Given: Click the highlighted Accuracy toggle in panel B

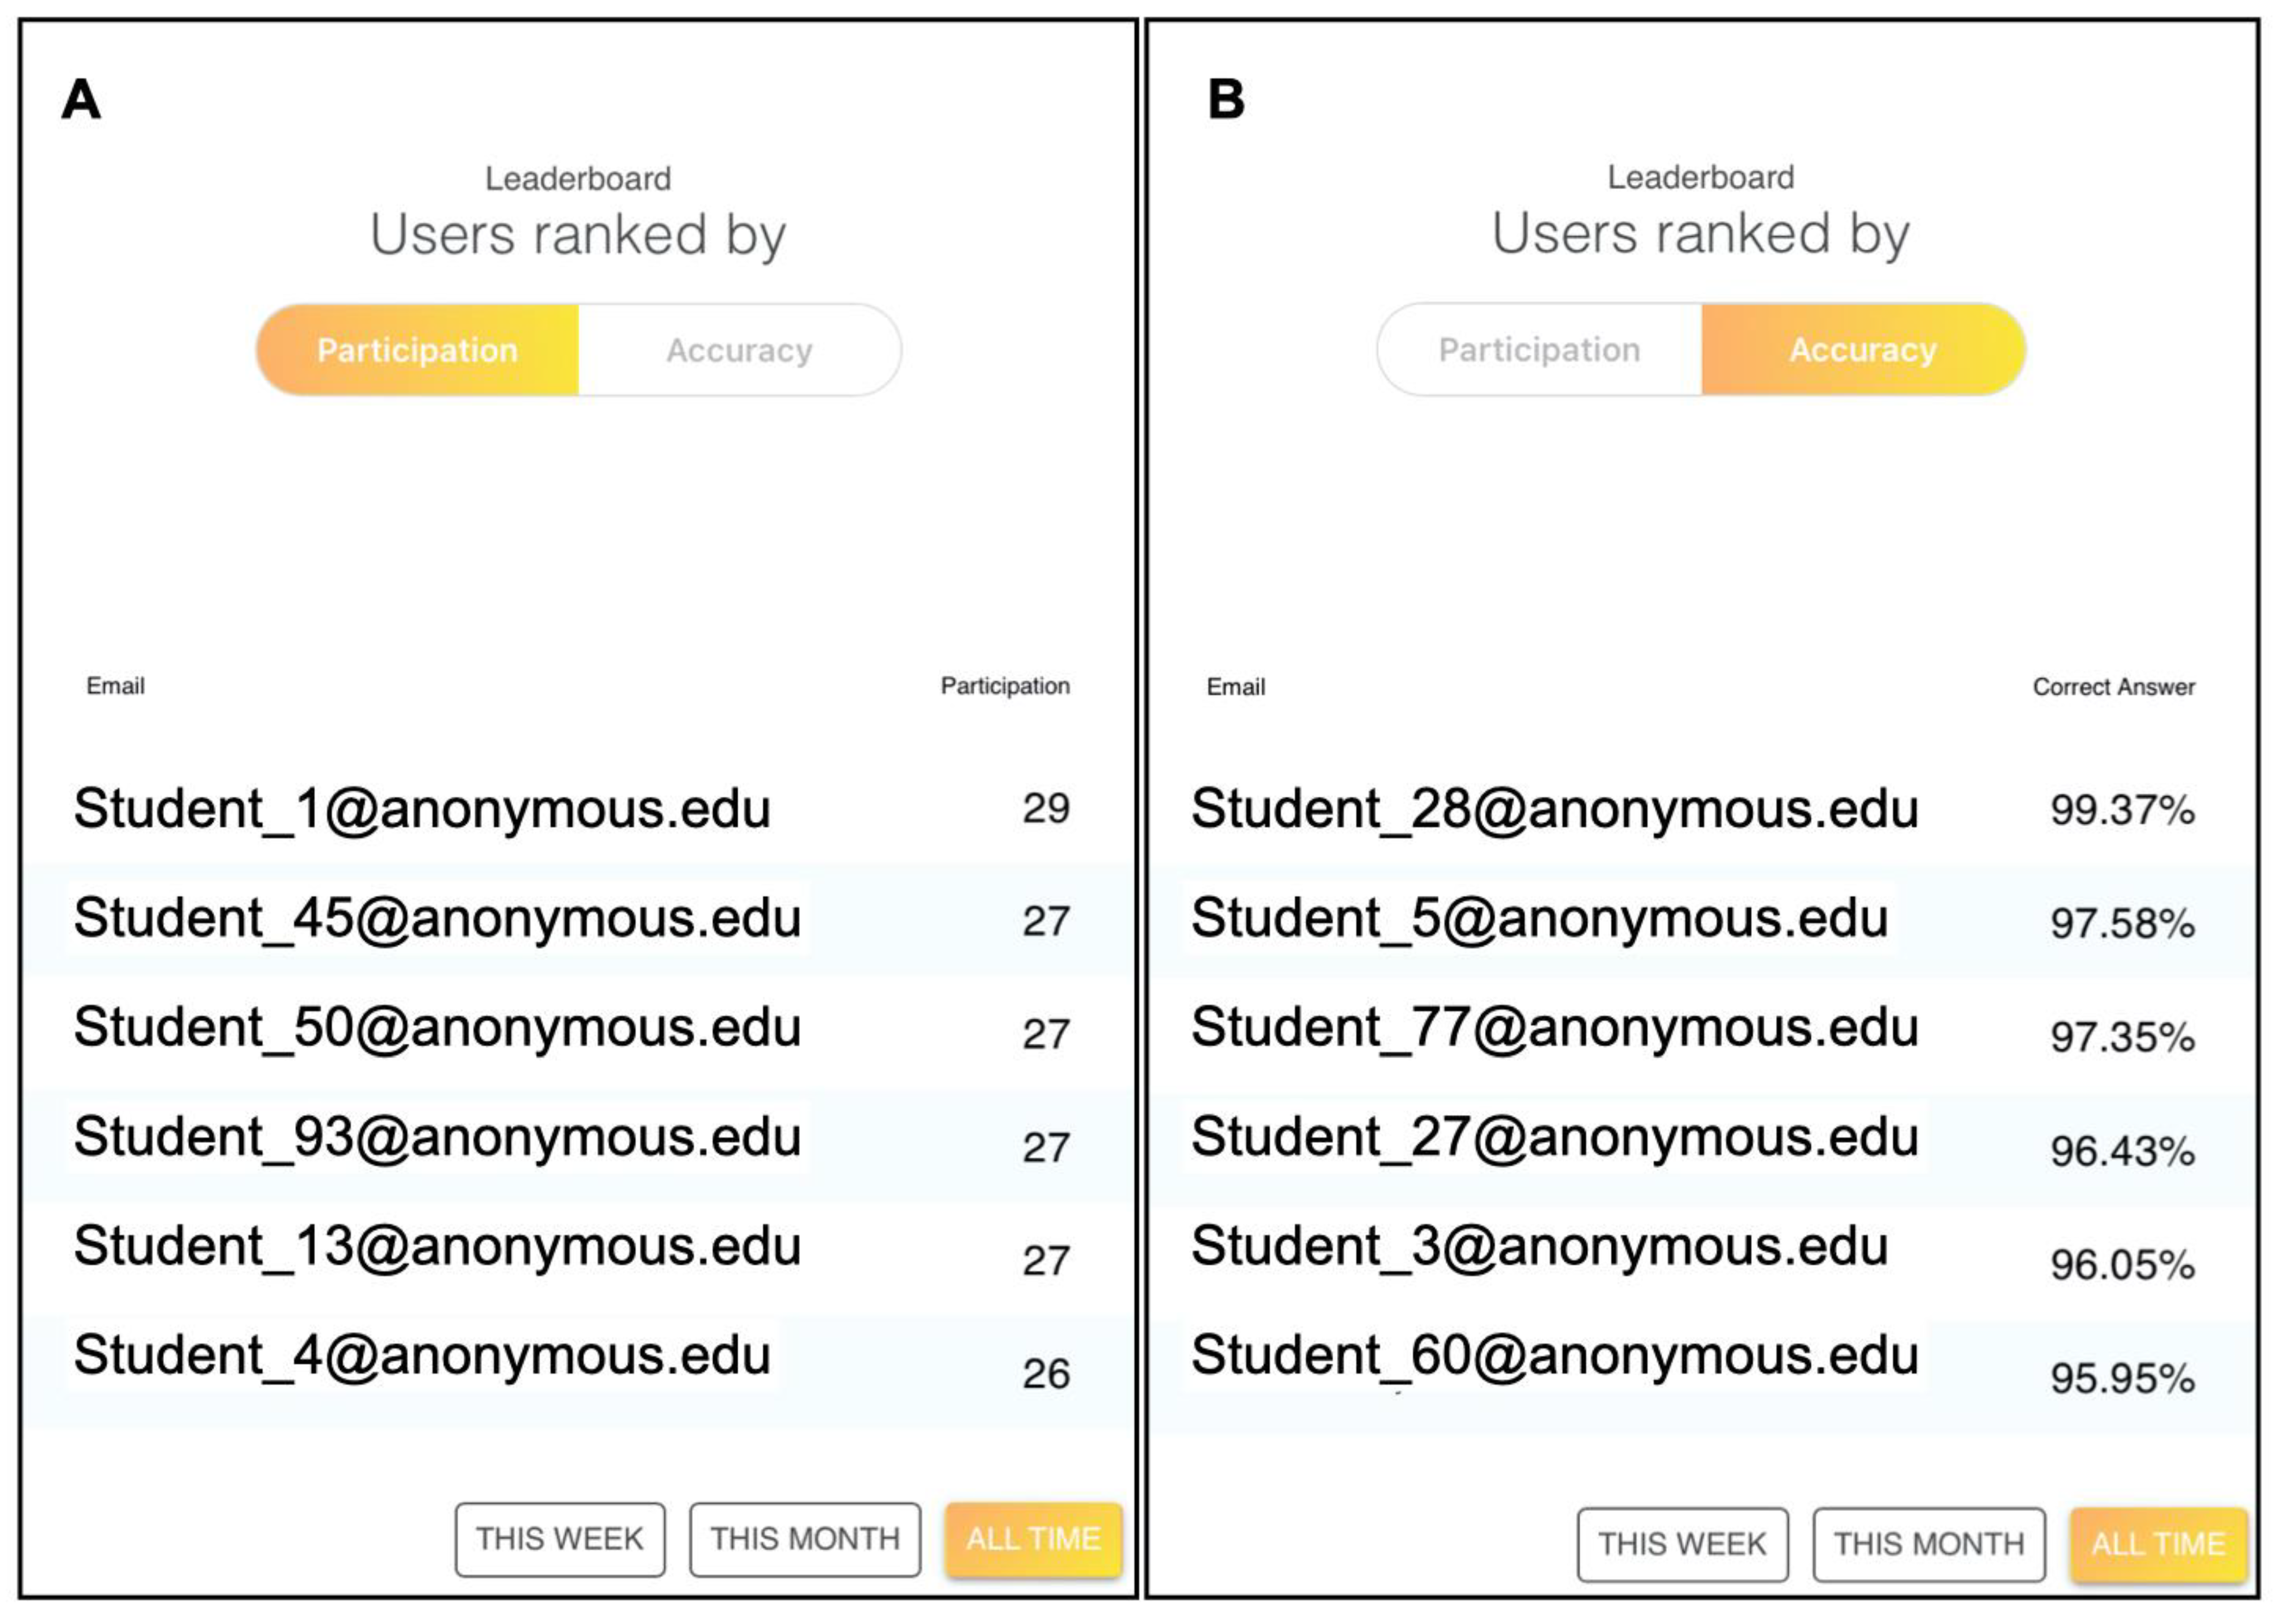Looking at the screenshot, I should pyautogui.click(x=1863, y=349).
